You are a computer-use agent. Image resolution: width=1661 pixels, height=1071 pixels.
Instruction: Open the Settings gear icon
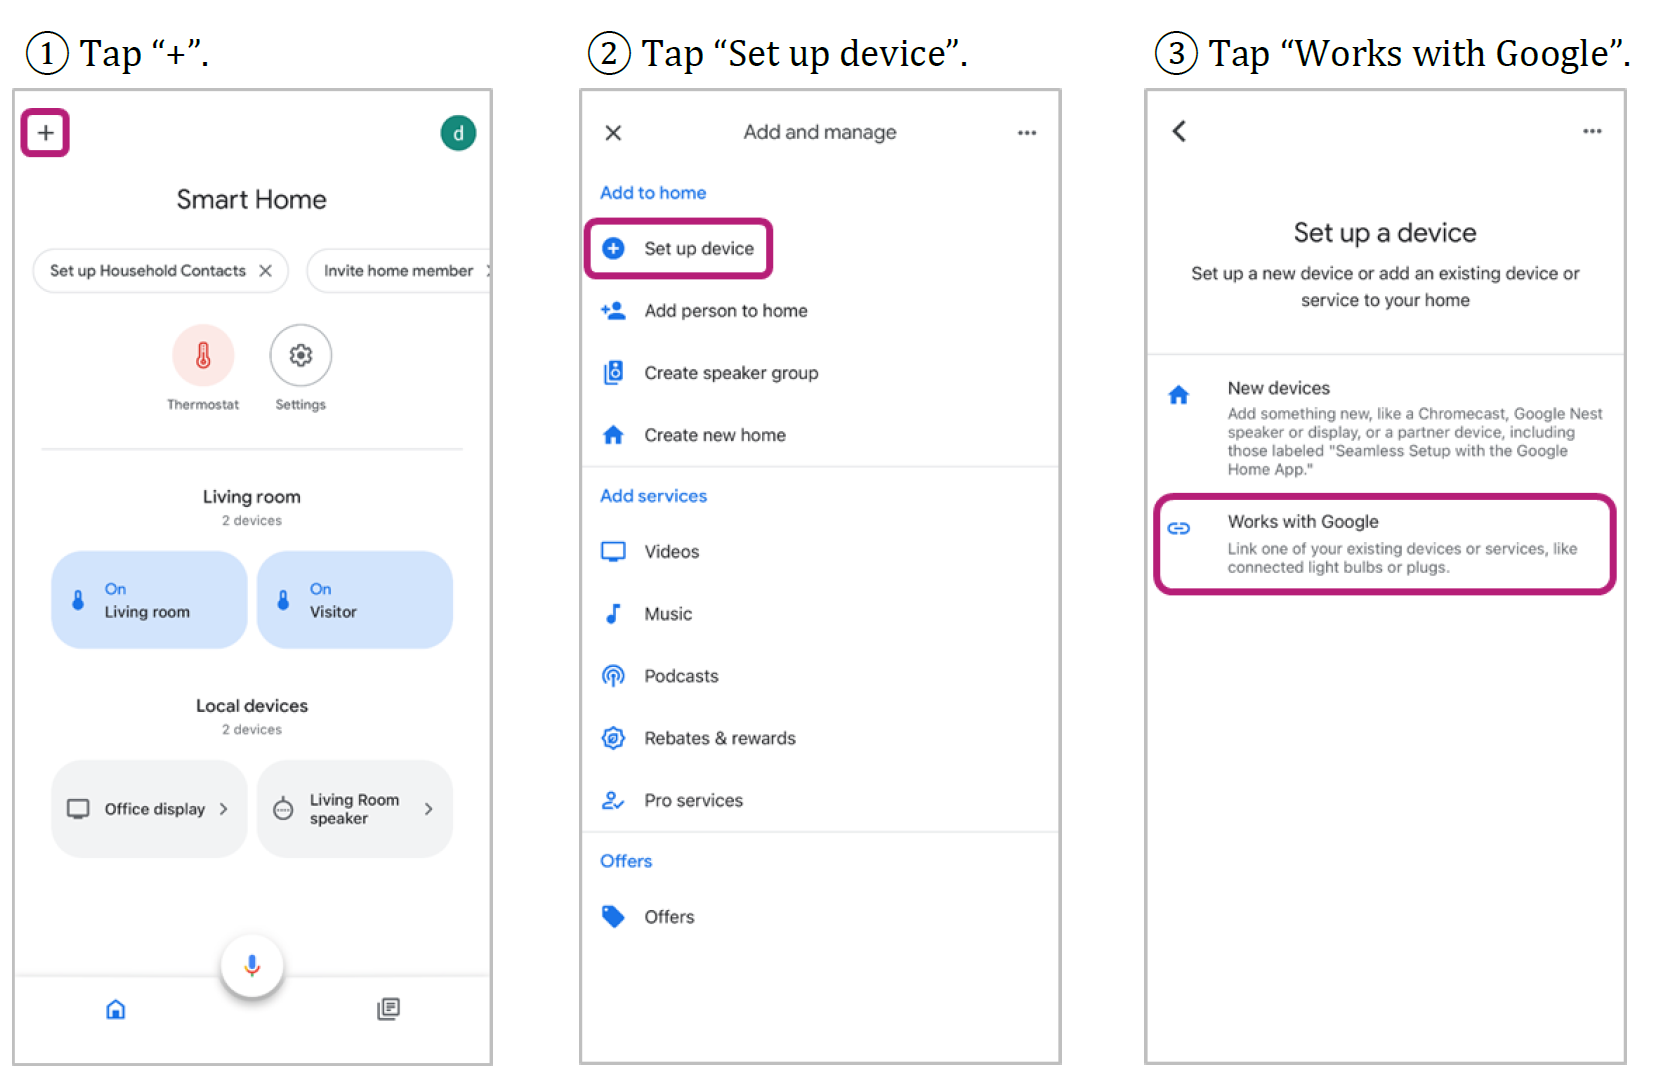(300, 355)
